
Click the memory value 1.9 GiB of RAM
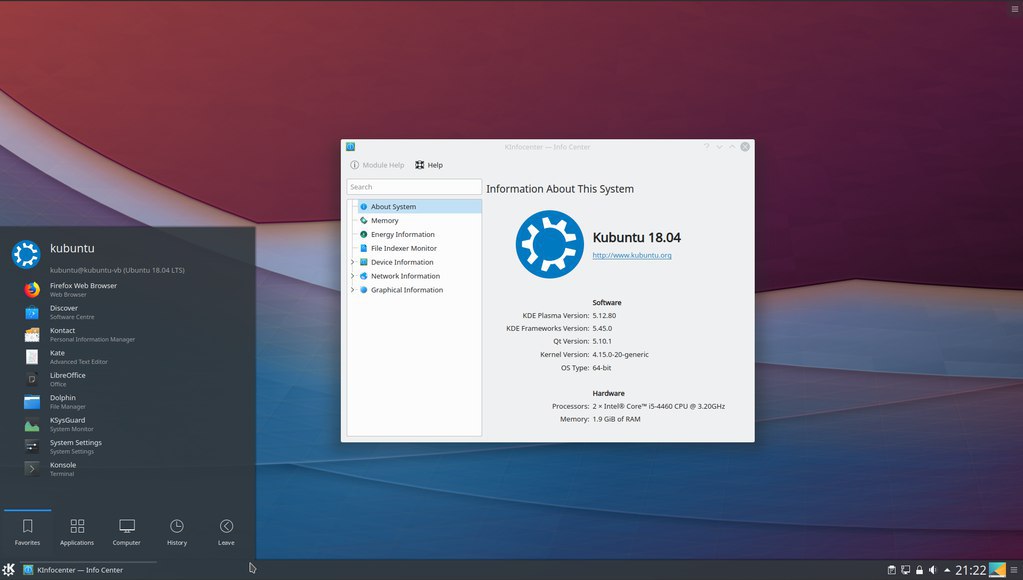pyautogui.click(x=617, y=420)
